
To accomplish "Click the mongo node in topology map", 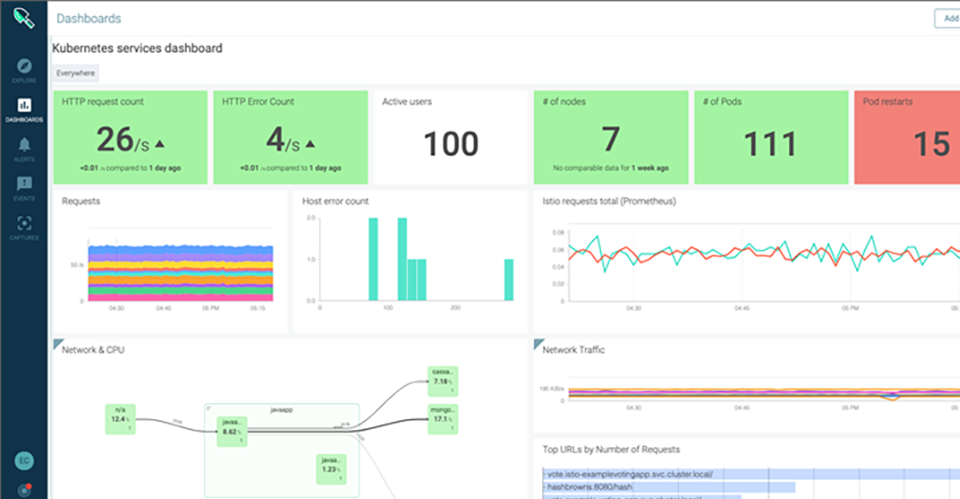I will [441, 418].
